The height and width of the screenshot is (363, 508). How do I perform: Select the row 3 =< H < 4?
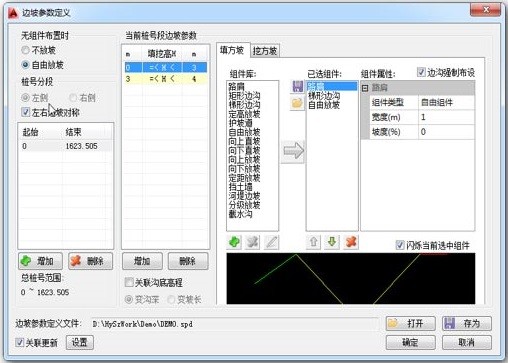coord(166,79)
